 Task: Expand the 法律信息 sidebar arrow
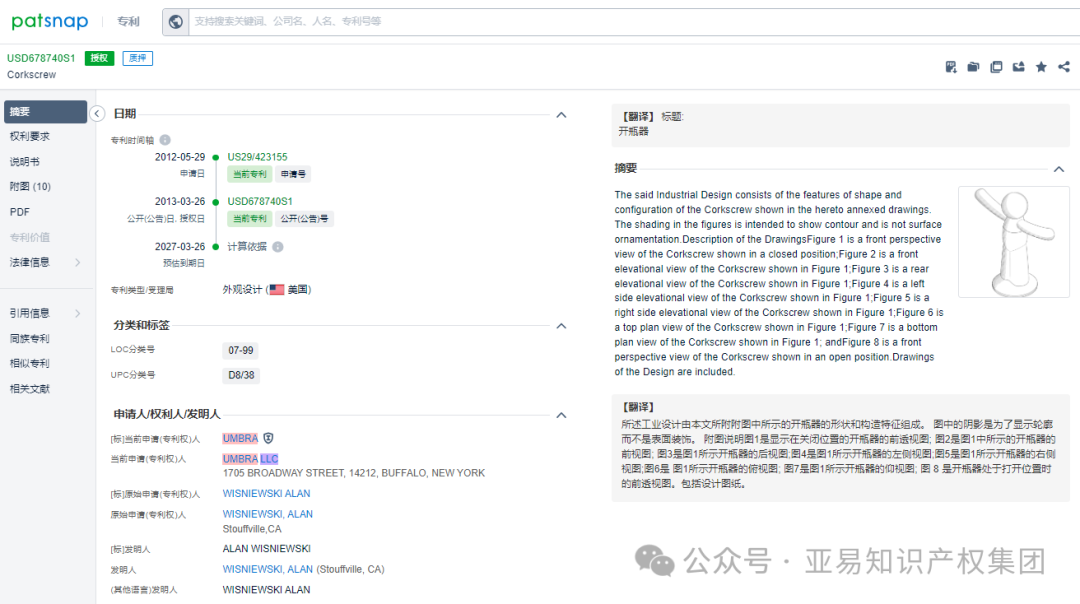click(x=78, y=262)
